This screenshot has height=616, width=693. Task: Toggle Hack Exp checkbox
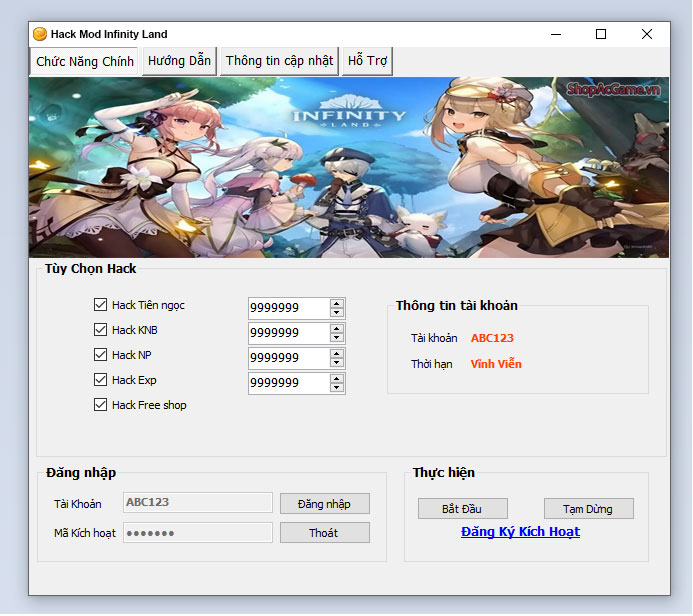100,380
